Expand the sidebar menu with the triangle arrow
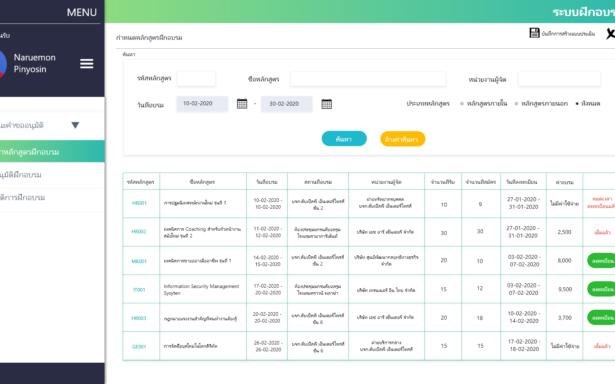 (x=75, y=125)
